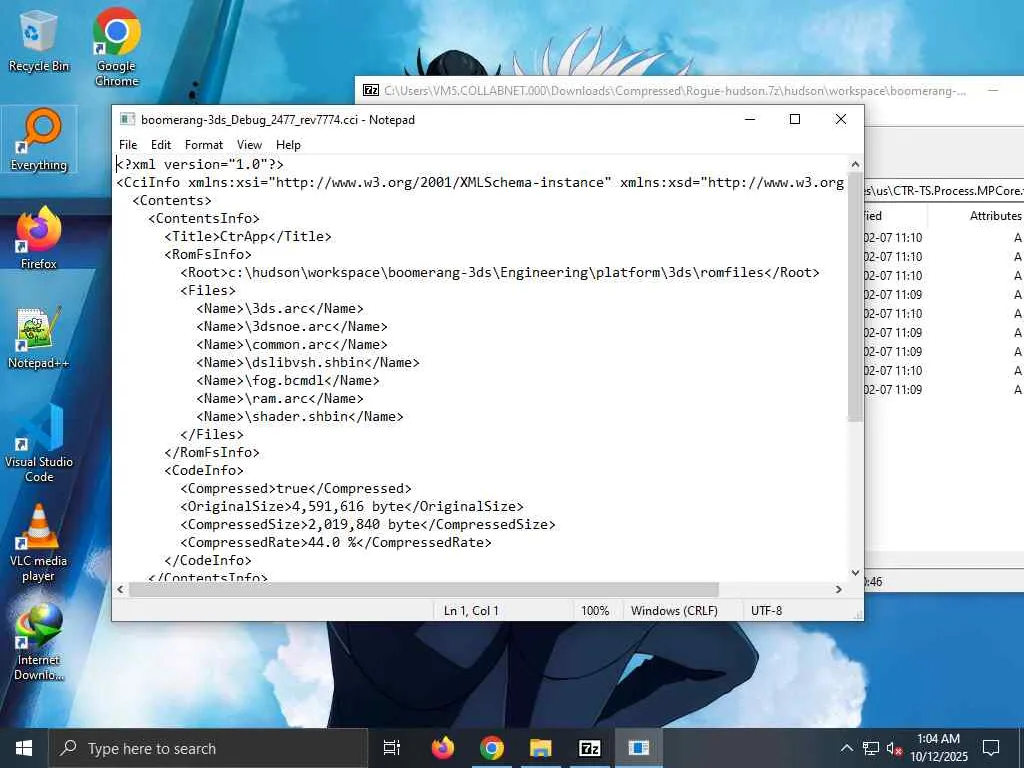Select the Visual Studio Code desktop shortcut
Viewport: 1024px width, 768px height.
click(39, 444)
